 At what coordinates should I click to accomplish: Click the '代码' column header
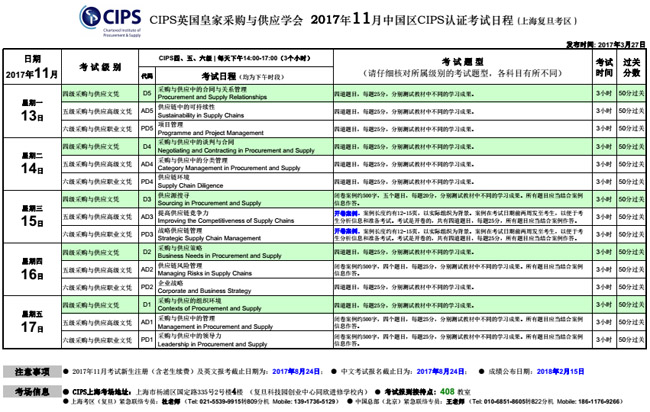147,76
